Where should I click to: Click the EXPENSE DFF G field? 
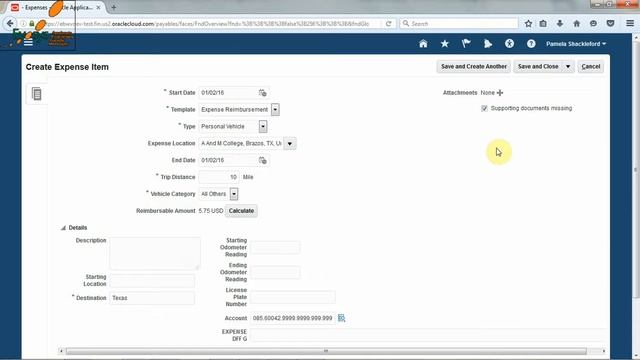(x=427, y=335)
